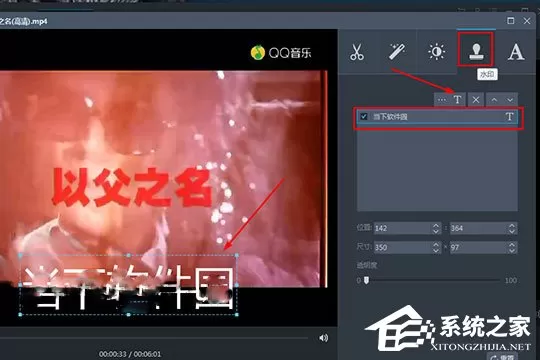Select the white watermark text in preview

129,287
